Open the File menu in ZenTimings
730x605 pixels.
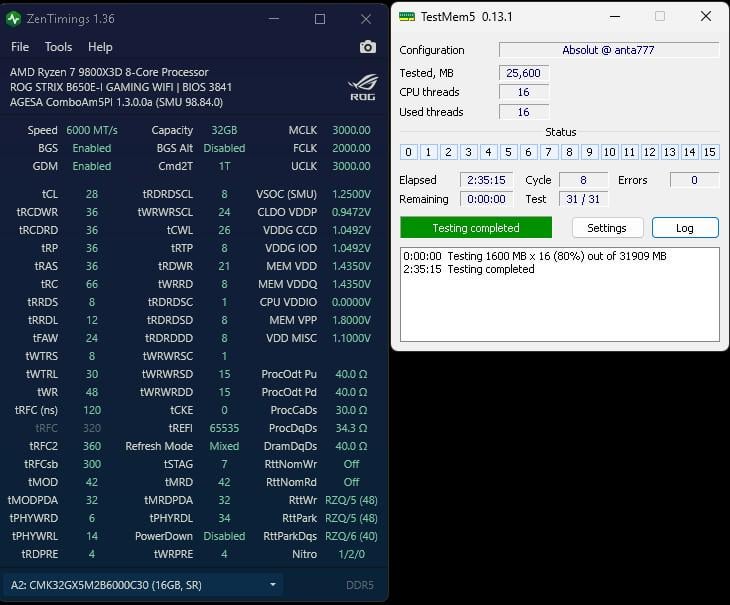pyautogui.click(x=20, y=47)
